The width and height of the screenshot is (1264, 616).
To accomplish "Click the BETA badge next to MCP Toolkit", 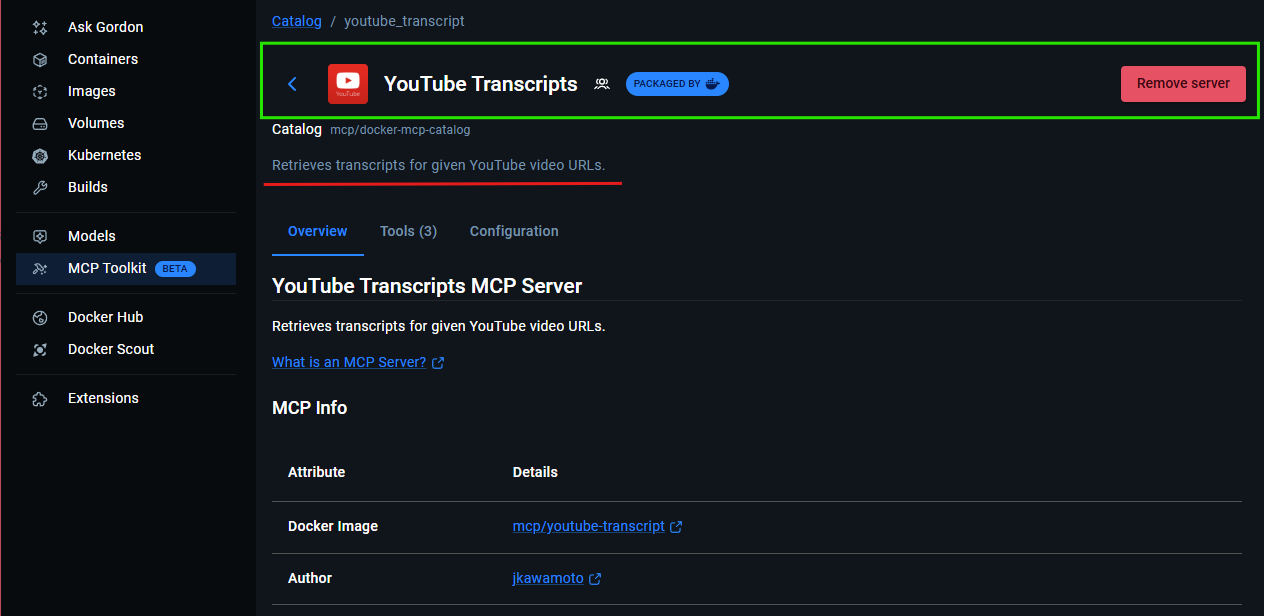I will 175,268.
